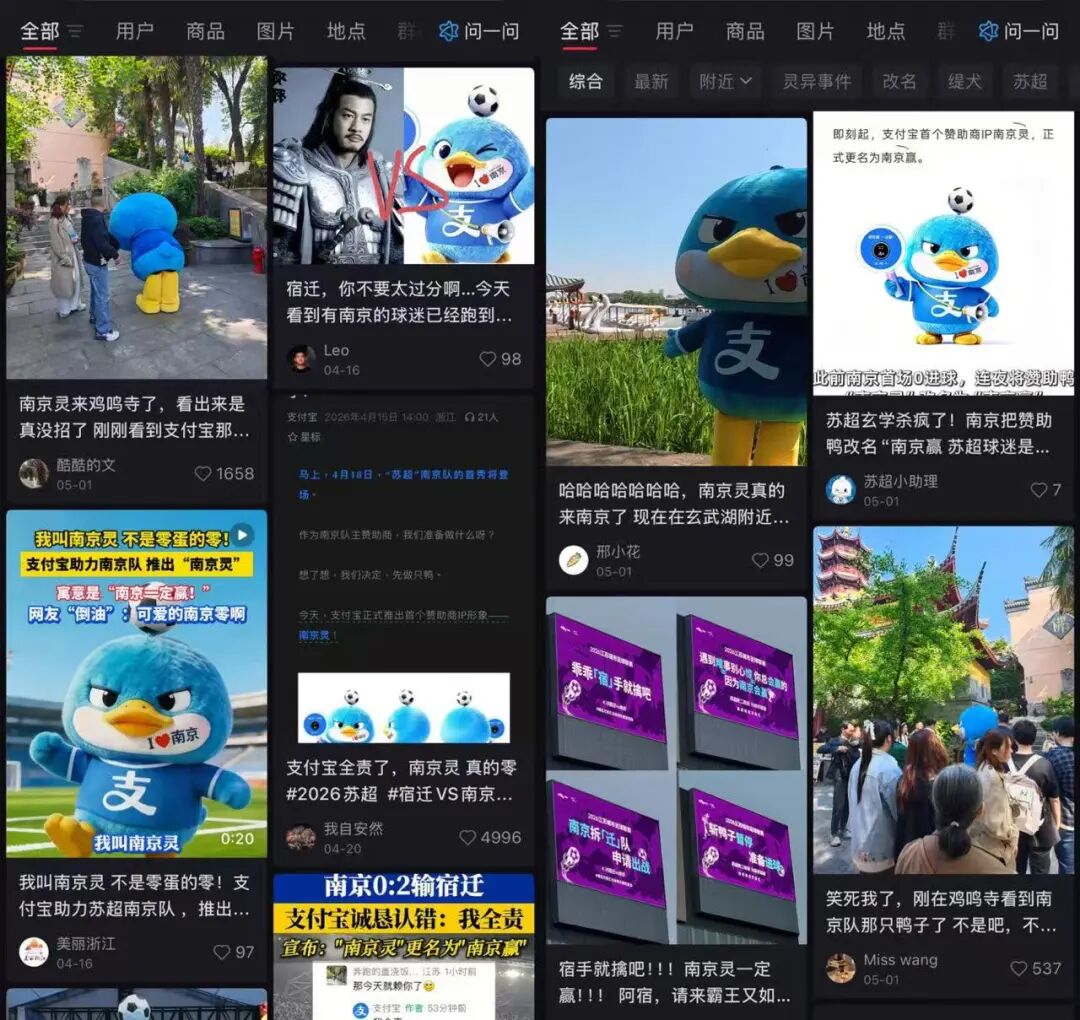Open 我自安然's profile avatar
This screenshot has width=1080, height=1020.
(x=301, y=837)
